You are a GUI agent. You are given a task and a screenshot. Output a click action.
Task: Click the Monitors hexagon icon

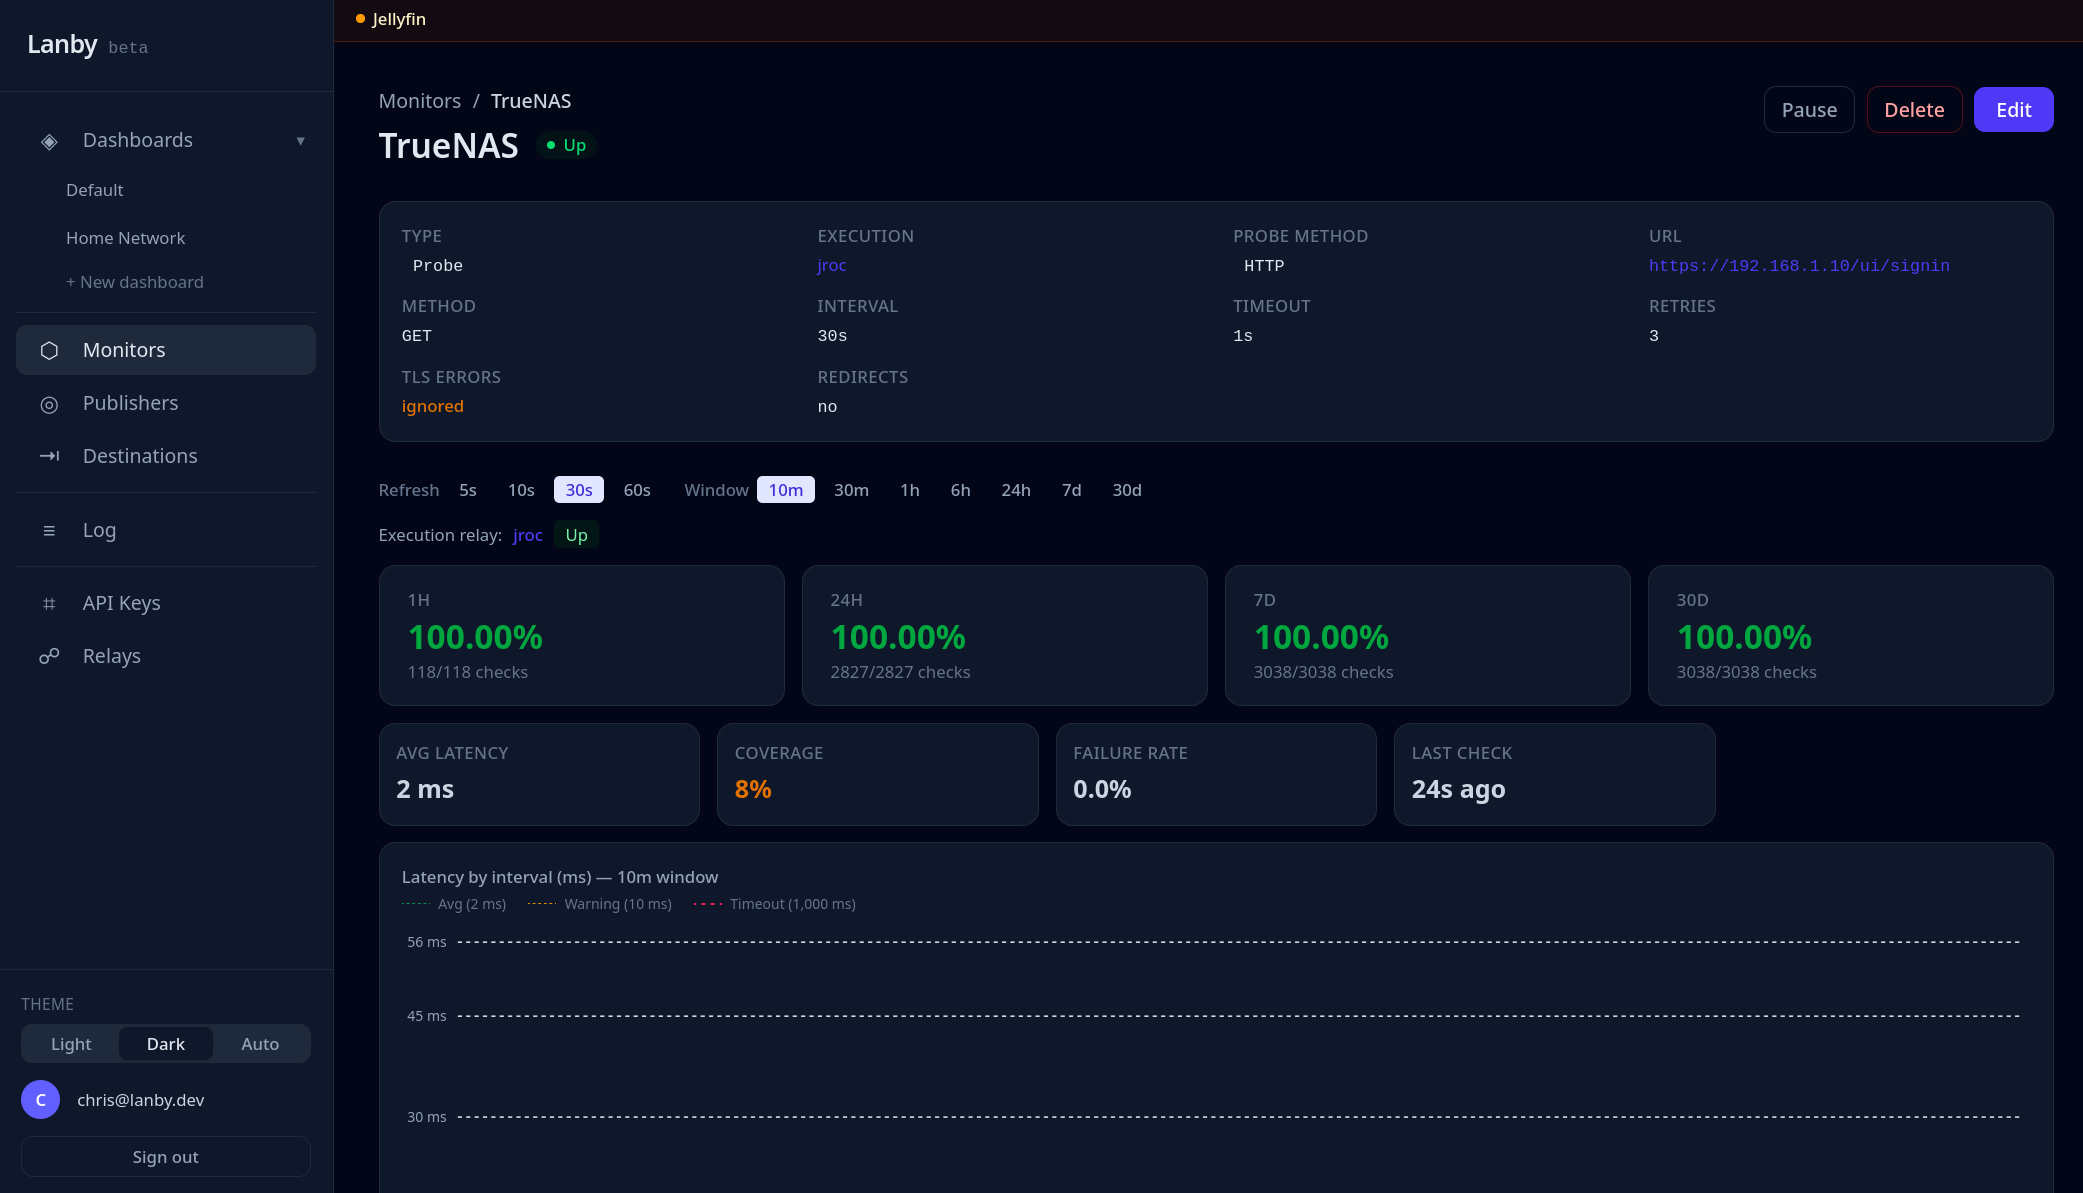[x=49, y=351]
